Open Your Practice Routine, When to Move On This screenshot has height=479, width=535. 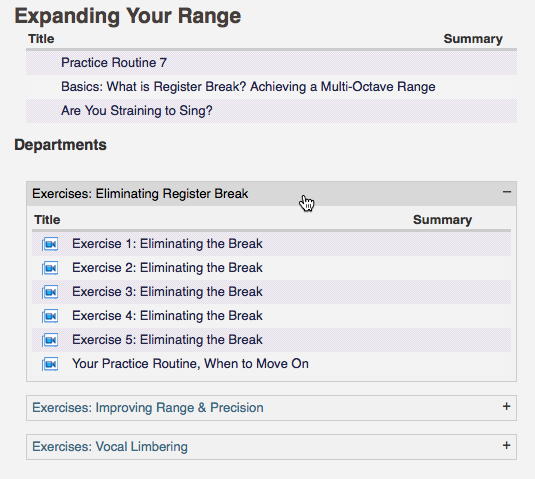(190, 364)
